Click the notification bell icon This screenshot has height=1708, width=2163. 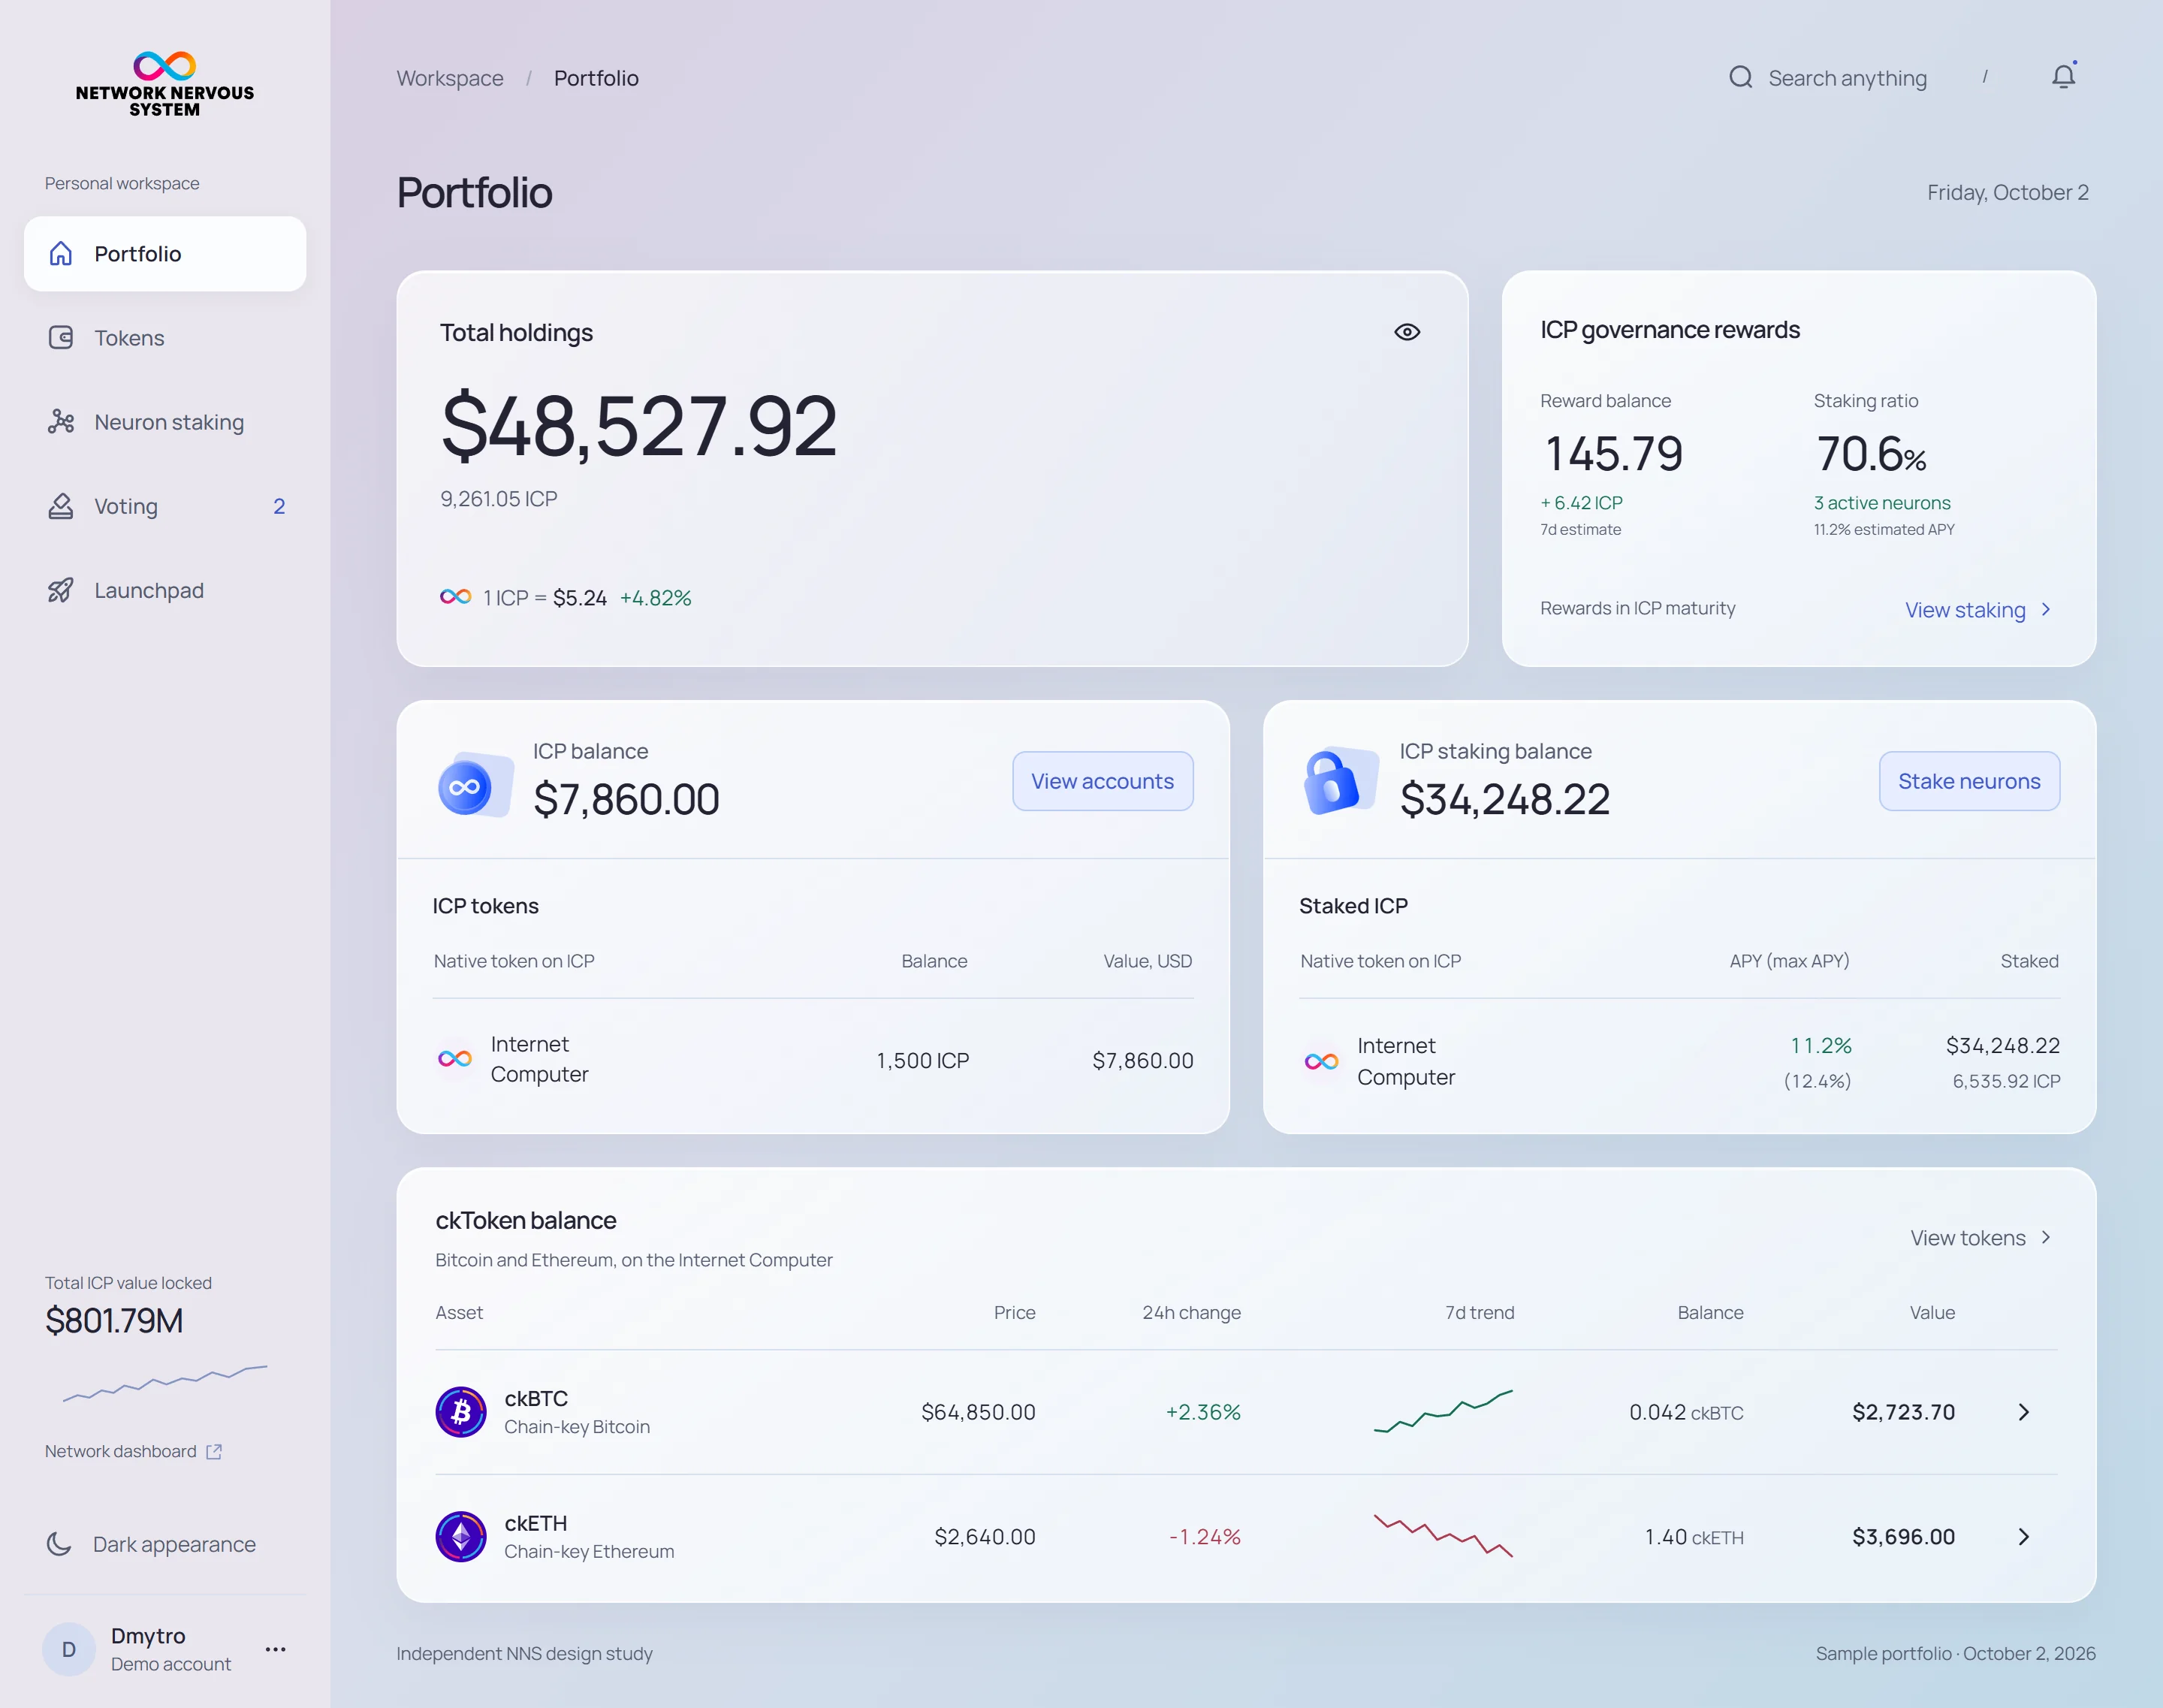(2064, 77)
